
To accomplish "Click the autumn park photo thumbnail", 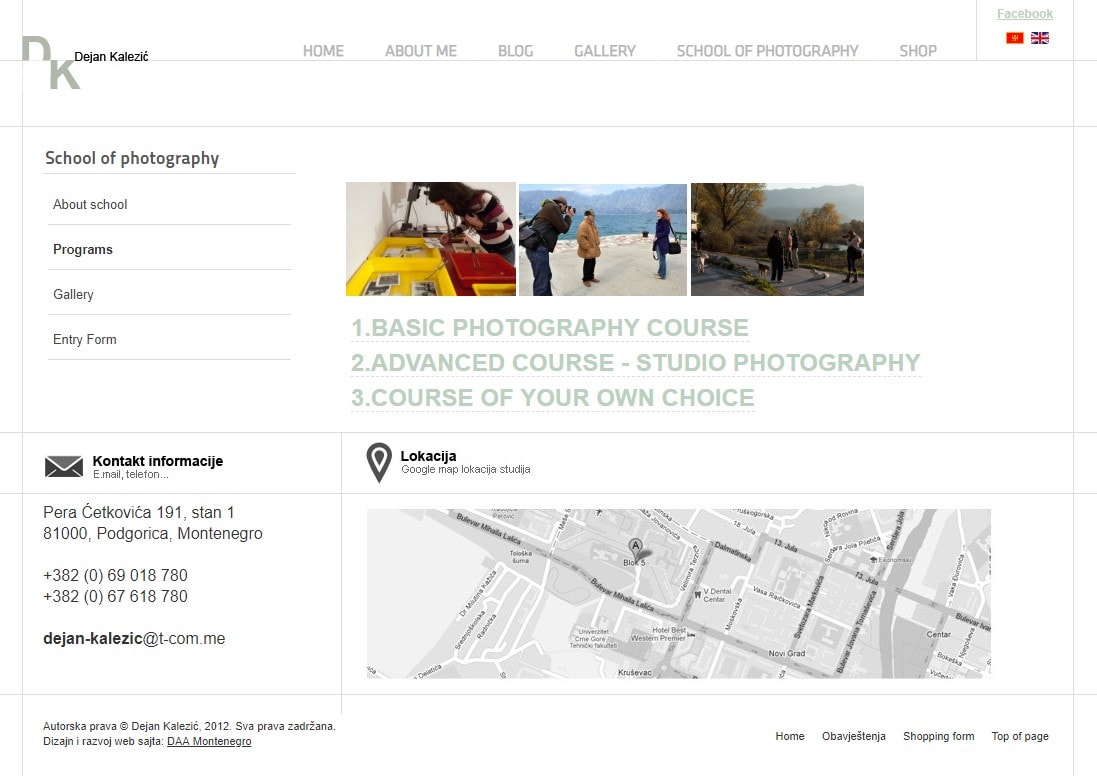I will 777,240.
